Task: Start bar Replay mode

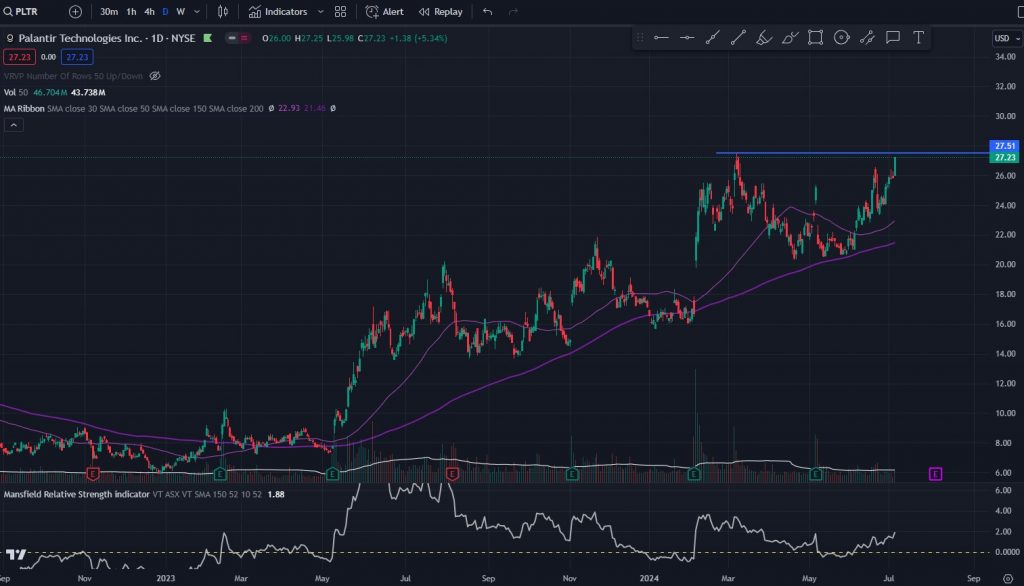Action: 441,12
